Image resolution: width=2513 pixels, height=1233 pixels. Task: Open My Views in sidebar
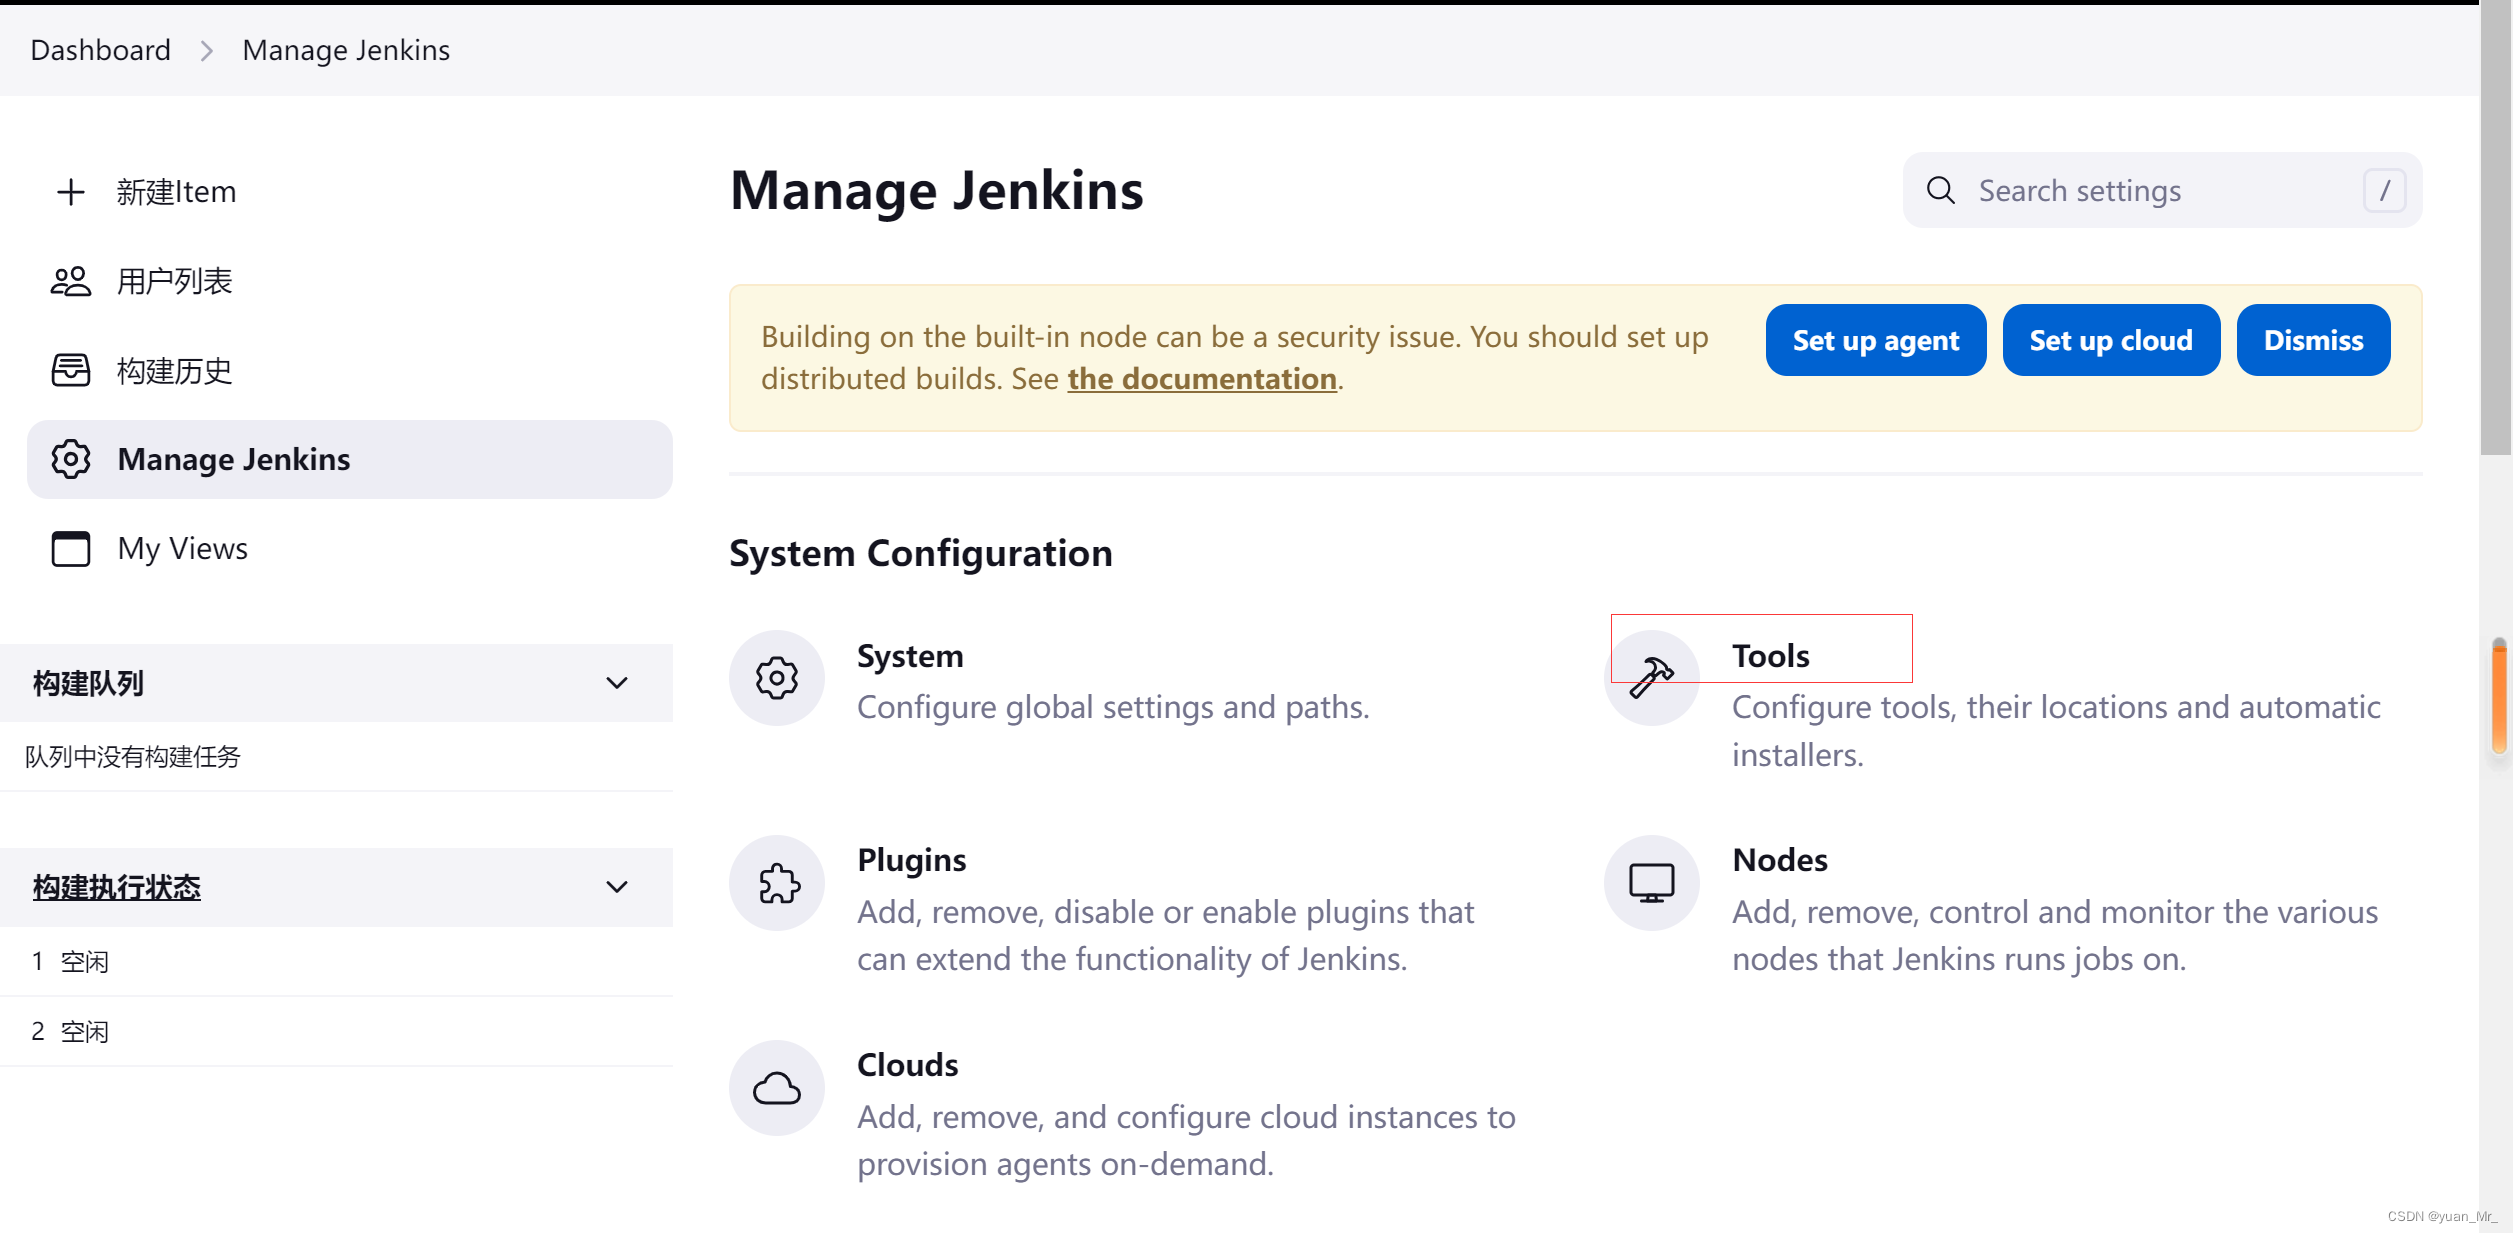click(x=350, y=548)
